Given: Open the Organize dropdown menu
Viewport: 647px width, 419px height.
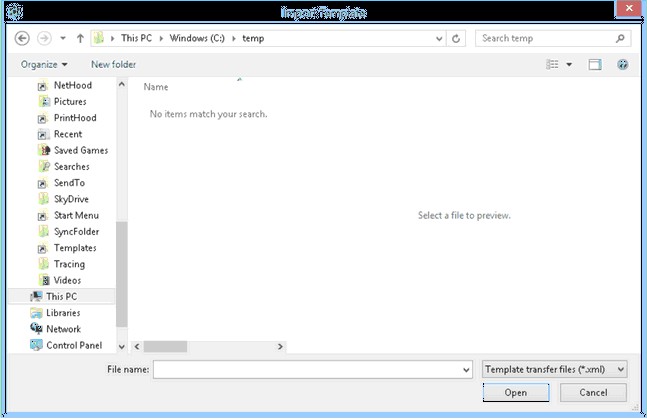Looking at the screenshot, I should pos(44,65).
